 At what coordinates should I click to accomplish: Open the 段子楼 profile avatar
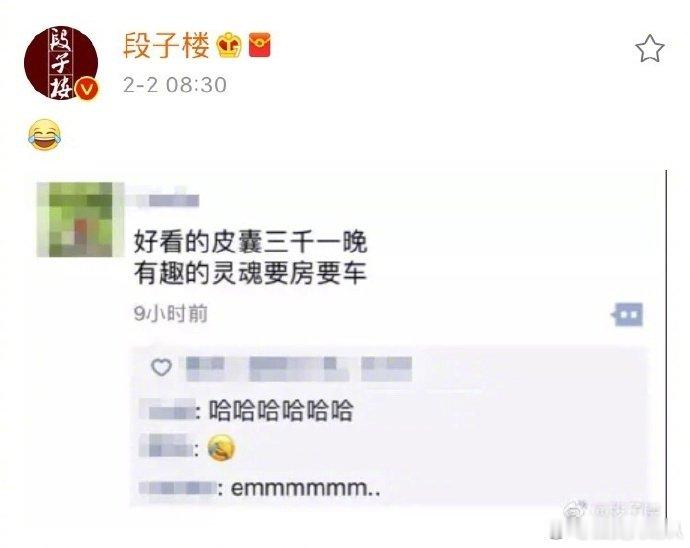[x=61, y=63]
